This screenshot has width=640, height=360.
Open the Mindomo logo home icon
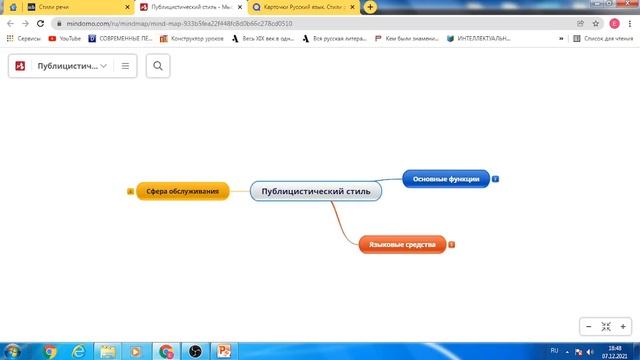20,66
